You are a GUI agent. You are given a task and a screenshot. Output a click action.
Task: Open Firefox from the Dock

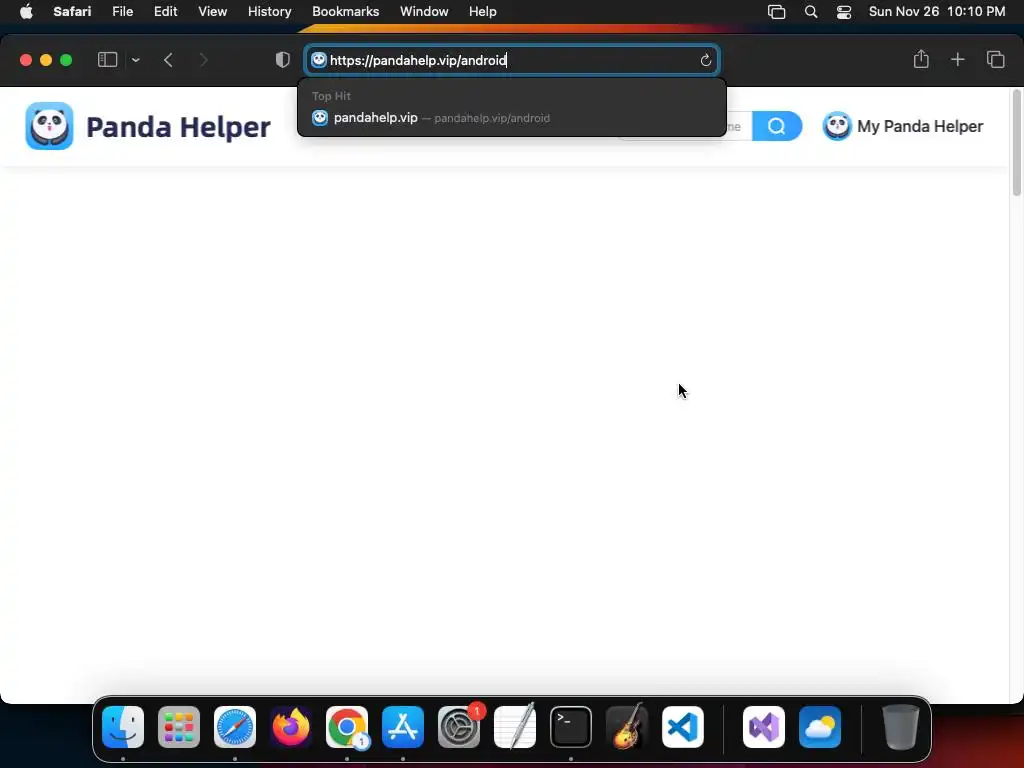click(291, 727)
